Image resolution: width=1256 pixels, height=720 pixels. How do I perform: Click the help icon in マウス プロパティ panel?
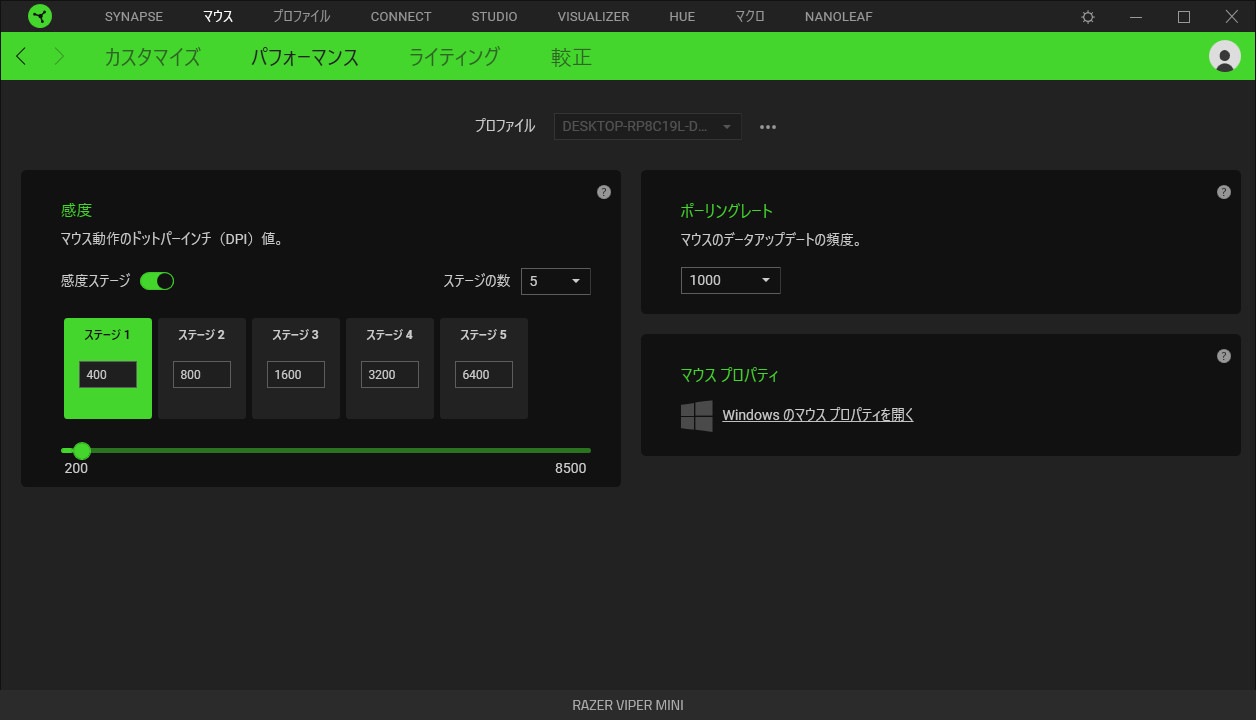pos(1224,356)
